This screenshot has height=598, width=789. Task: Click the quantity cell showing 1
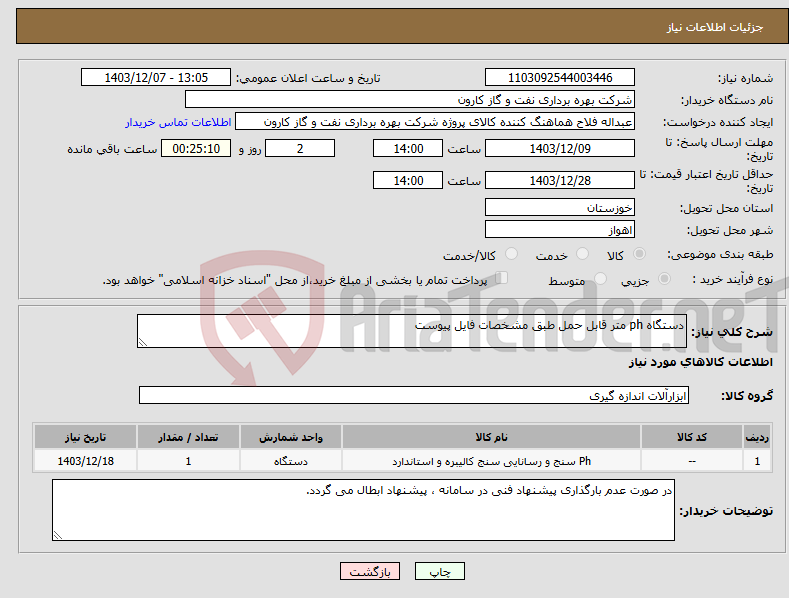click(x=188, y=461)
